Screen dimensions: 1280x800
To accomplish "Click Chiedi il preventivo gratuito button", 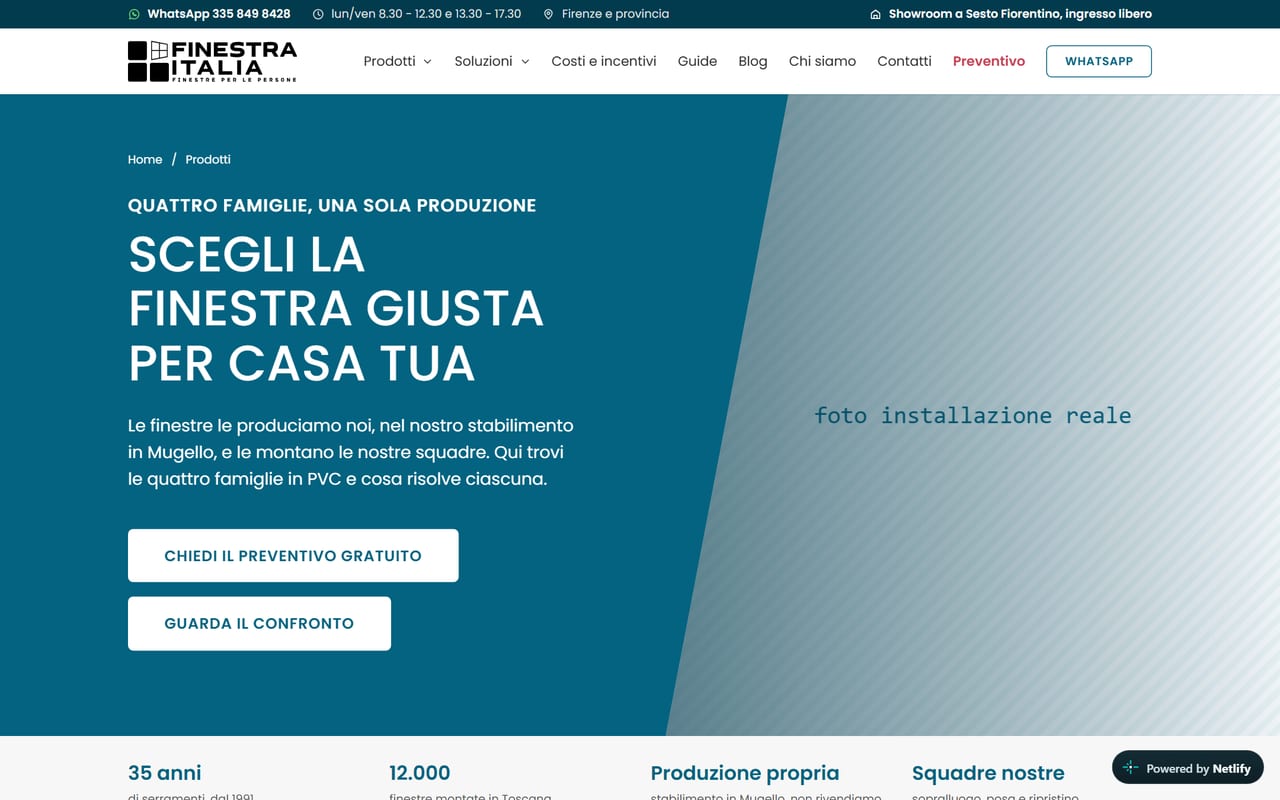I will [x=293, y=556].
